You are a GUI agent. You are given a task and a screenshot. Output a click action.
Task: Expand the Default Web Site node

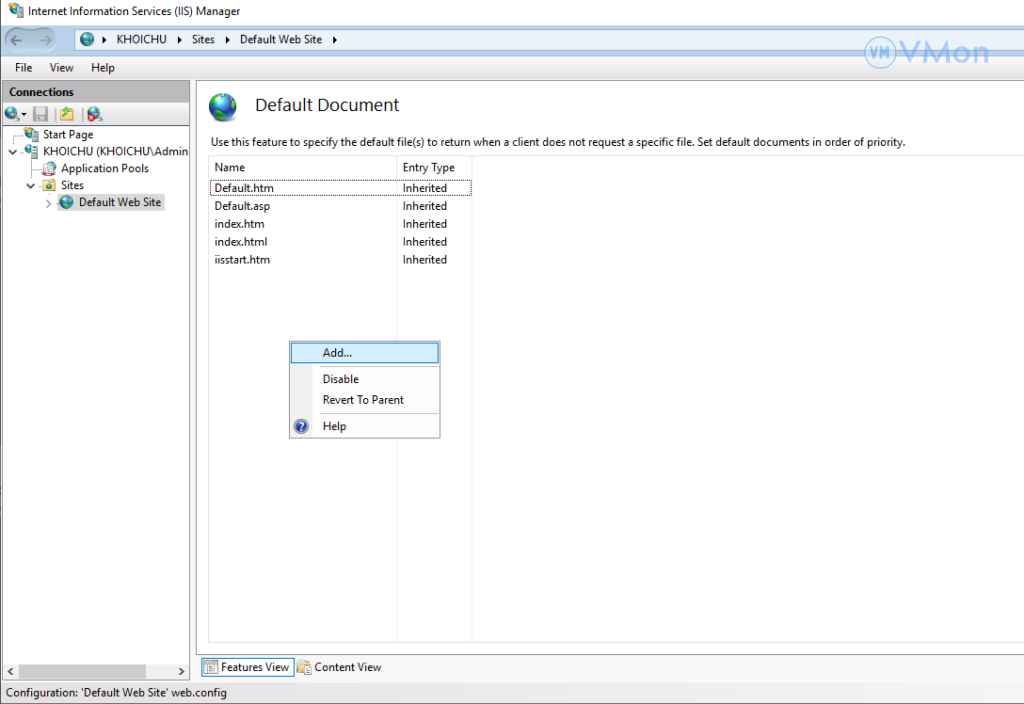click(x=48, y=203)
